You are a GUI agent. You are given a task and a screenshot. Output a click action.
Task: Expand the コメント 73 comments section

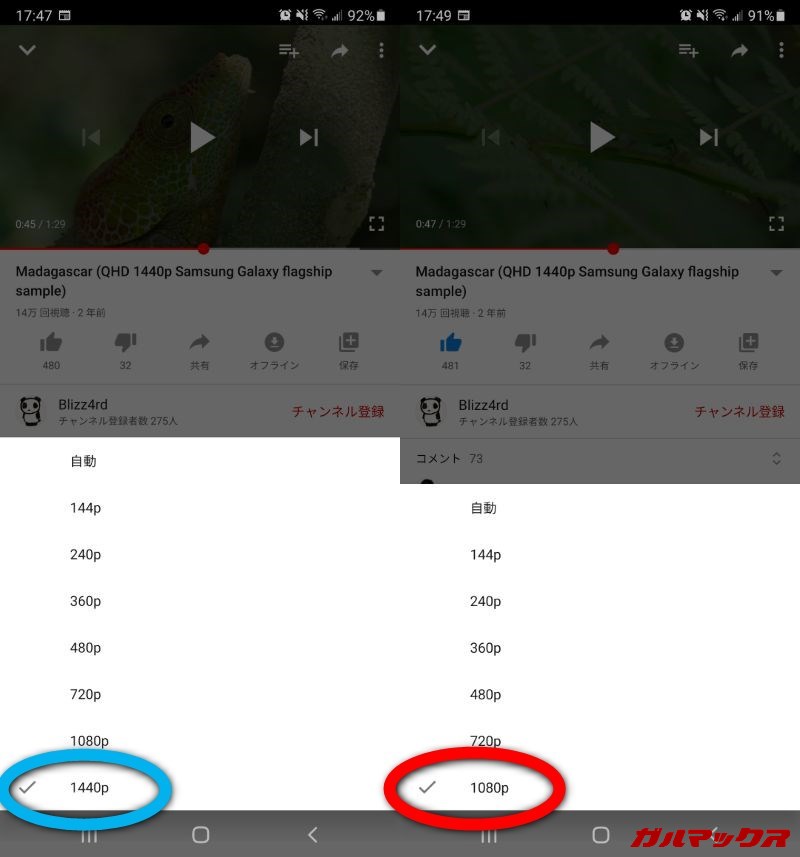click(600, 459)
